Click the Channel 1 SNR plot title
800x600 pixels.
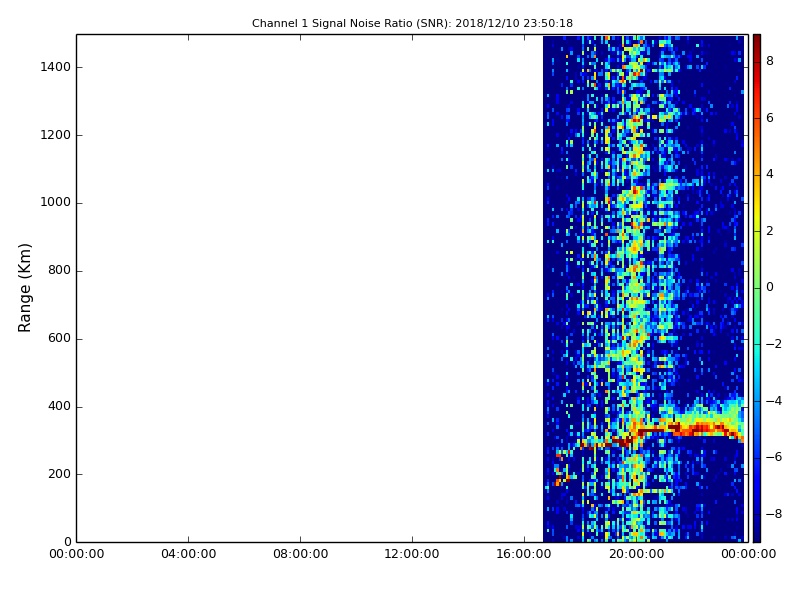412,23
